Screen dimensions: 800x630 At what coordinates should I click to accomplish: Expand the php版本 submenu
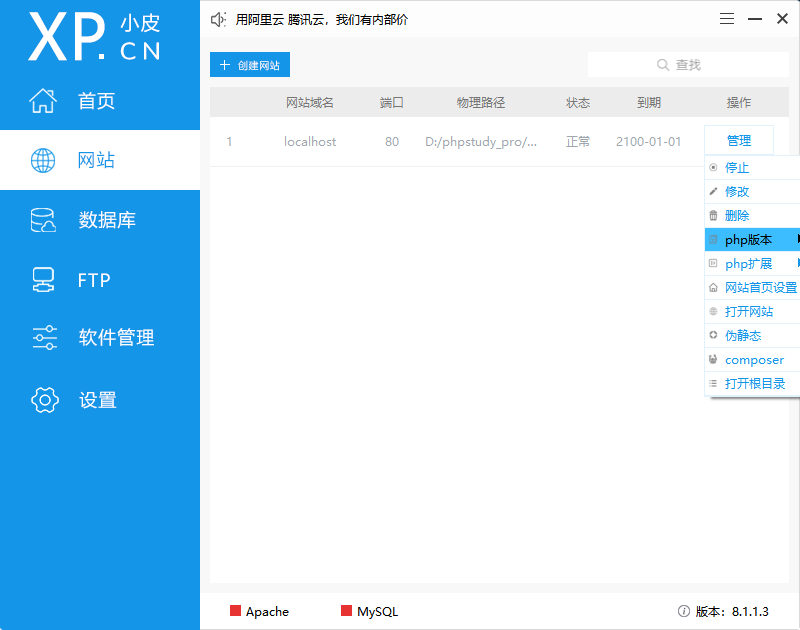click(x=748, y=239)
